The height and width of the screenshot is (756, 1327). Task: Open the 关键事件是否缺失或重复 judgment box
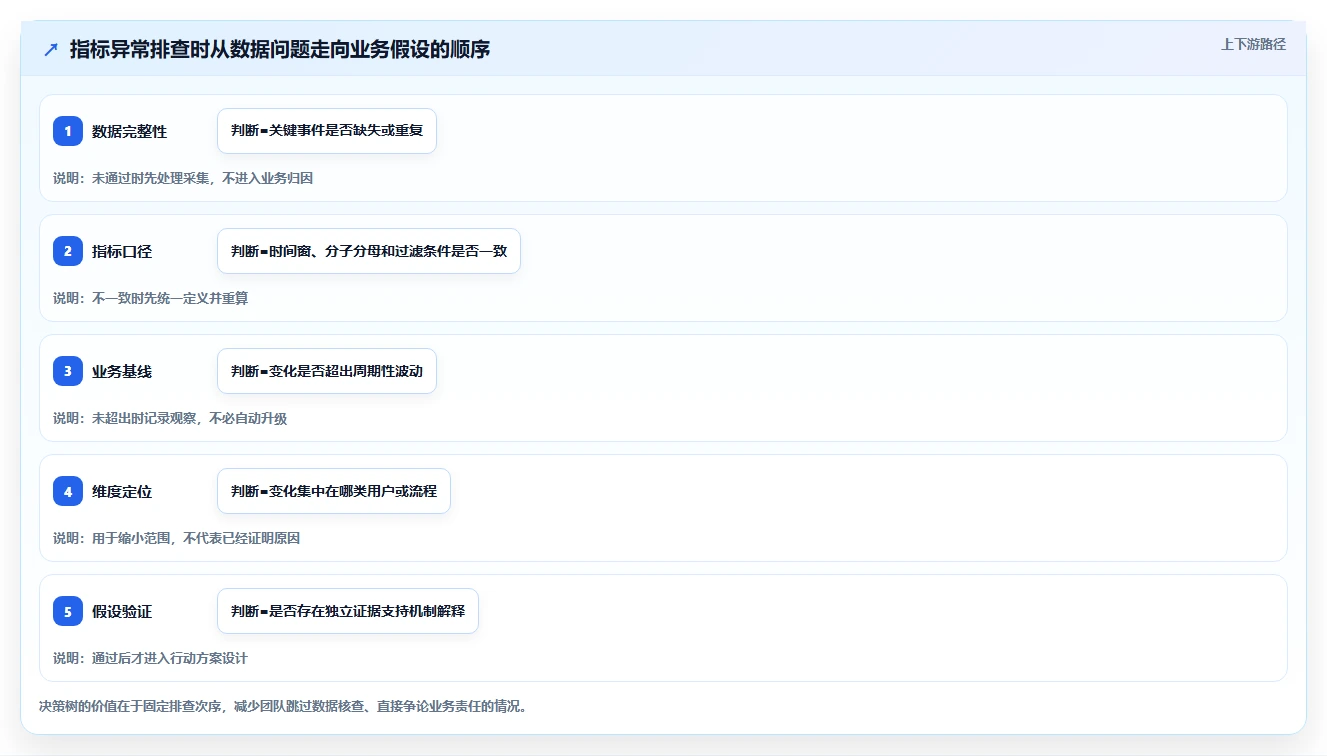click(x=327, y=131)
